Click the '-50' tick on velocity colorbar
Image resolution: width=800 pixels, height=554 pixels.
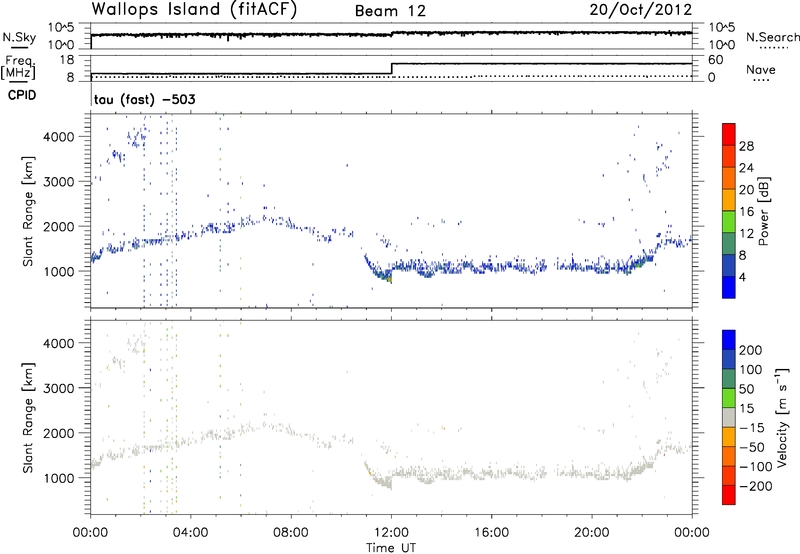(750, 447)
